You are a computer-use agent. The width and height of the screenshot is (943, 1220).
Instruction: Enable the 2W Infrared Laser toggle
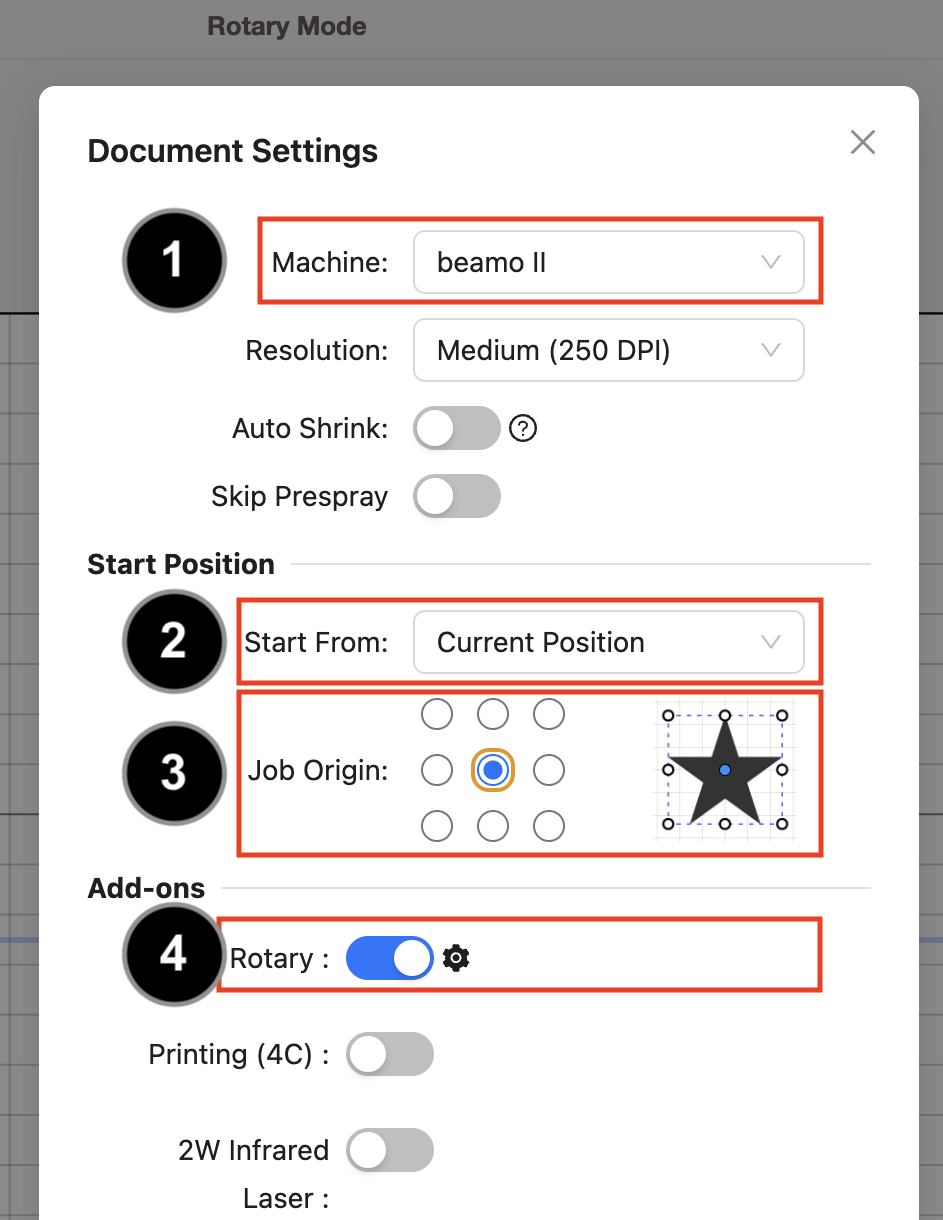point(390,1150)
